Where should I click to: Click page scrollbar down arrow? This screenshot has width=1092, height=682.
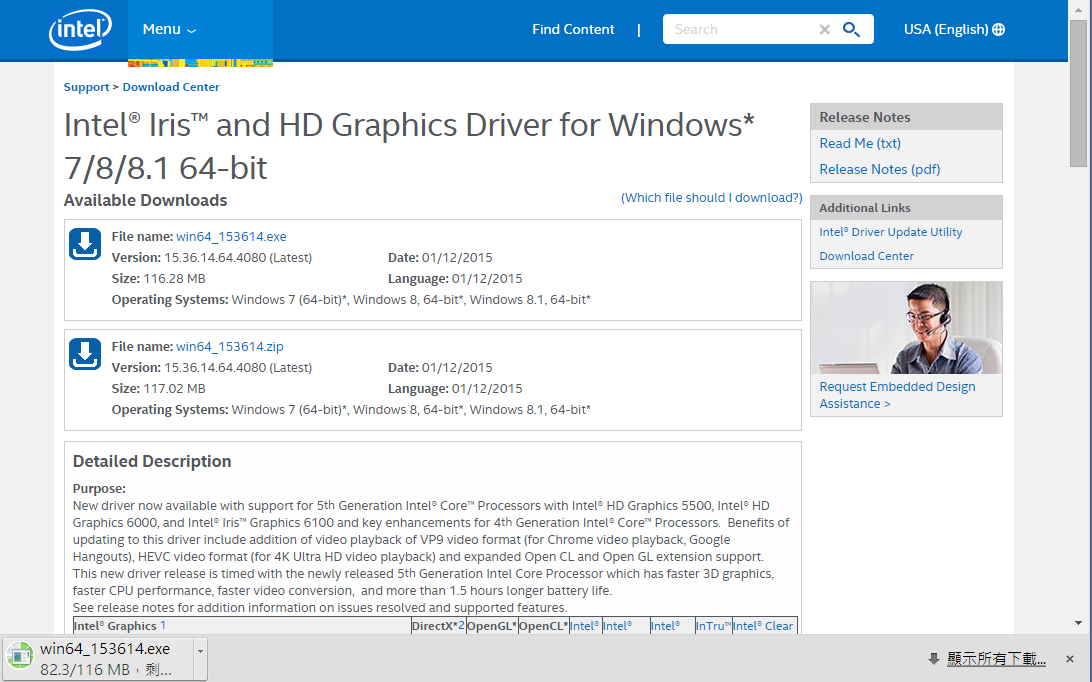click(x=1078, y=623)
